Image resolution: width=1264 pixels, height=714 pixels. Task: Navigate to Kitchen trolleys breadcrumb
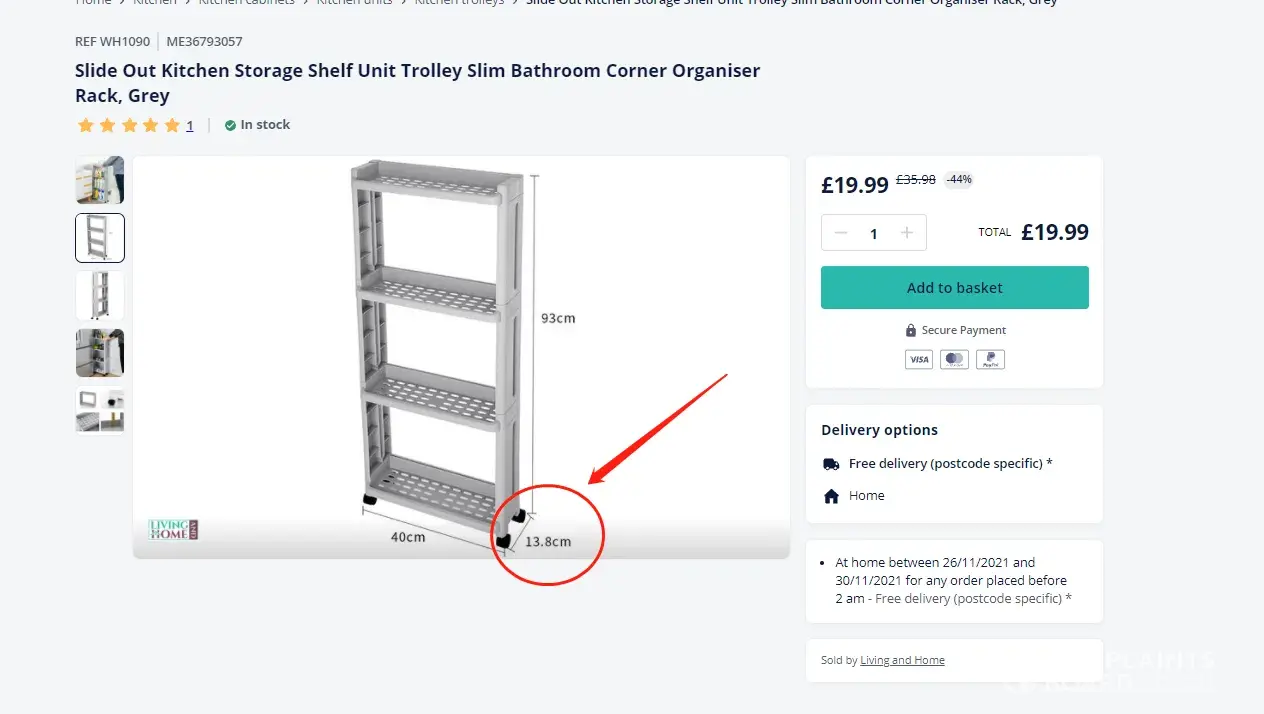click(x=459, y=2)
